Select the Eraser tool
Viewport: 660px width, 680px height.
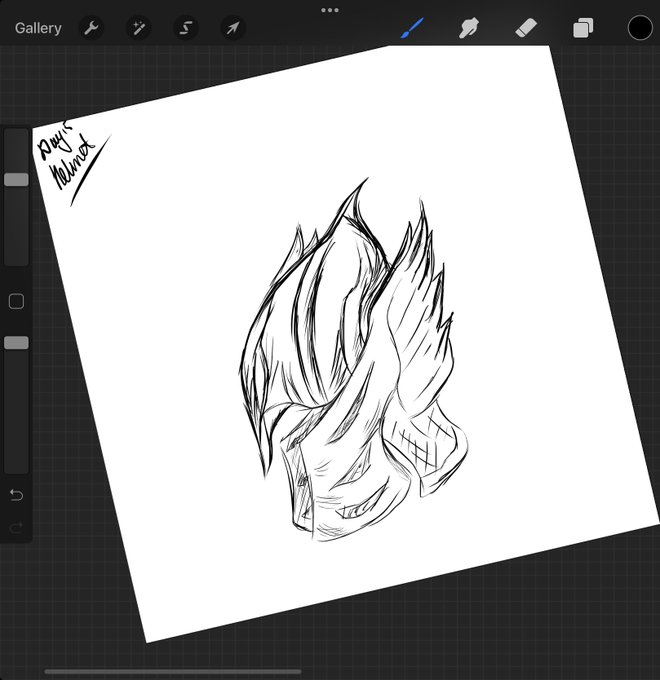[x=526, y=28]
